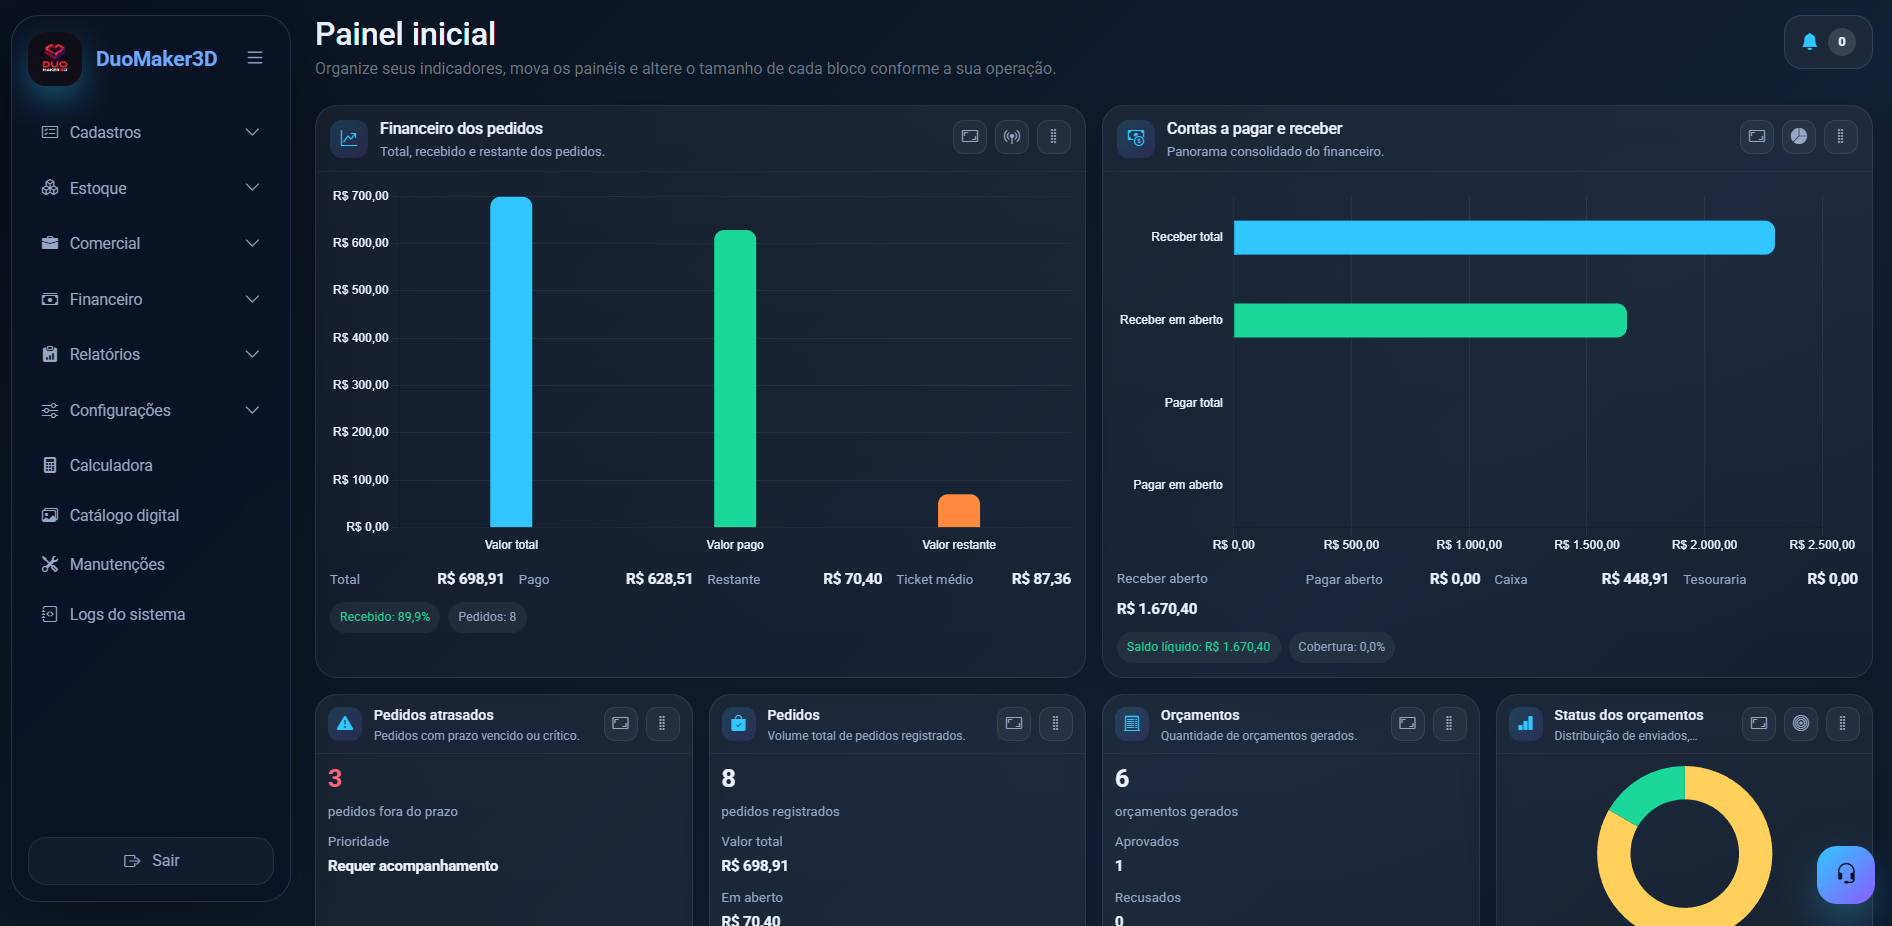Open the Configurações sidebar menu
This screenshot has width=1892, height=926.
(x=151, y=410)
